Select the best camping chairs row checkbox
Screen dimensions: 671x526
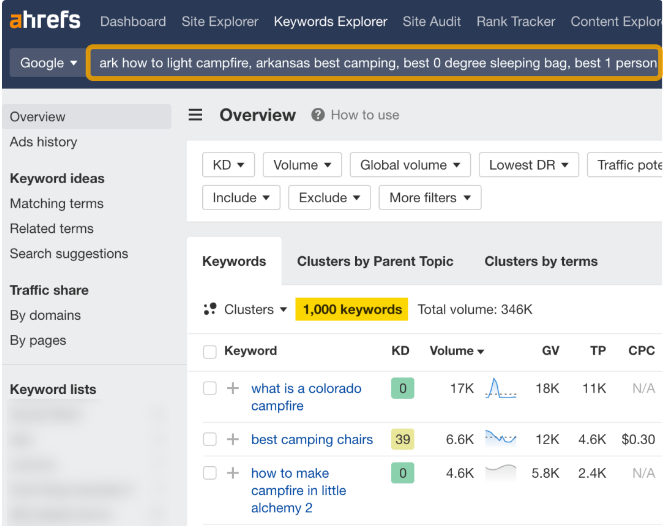tap(210, 439)
